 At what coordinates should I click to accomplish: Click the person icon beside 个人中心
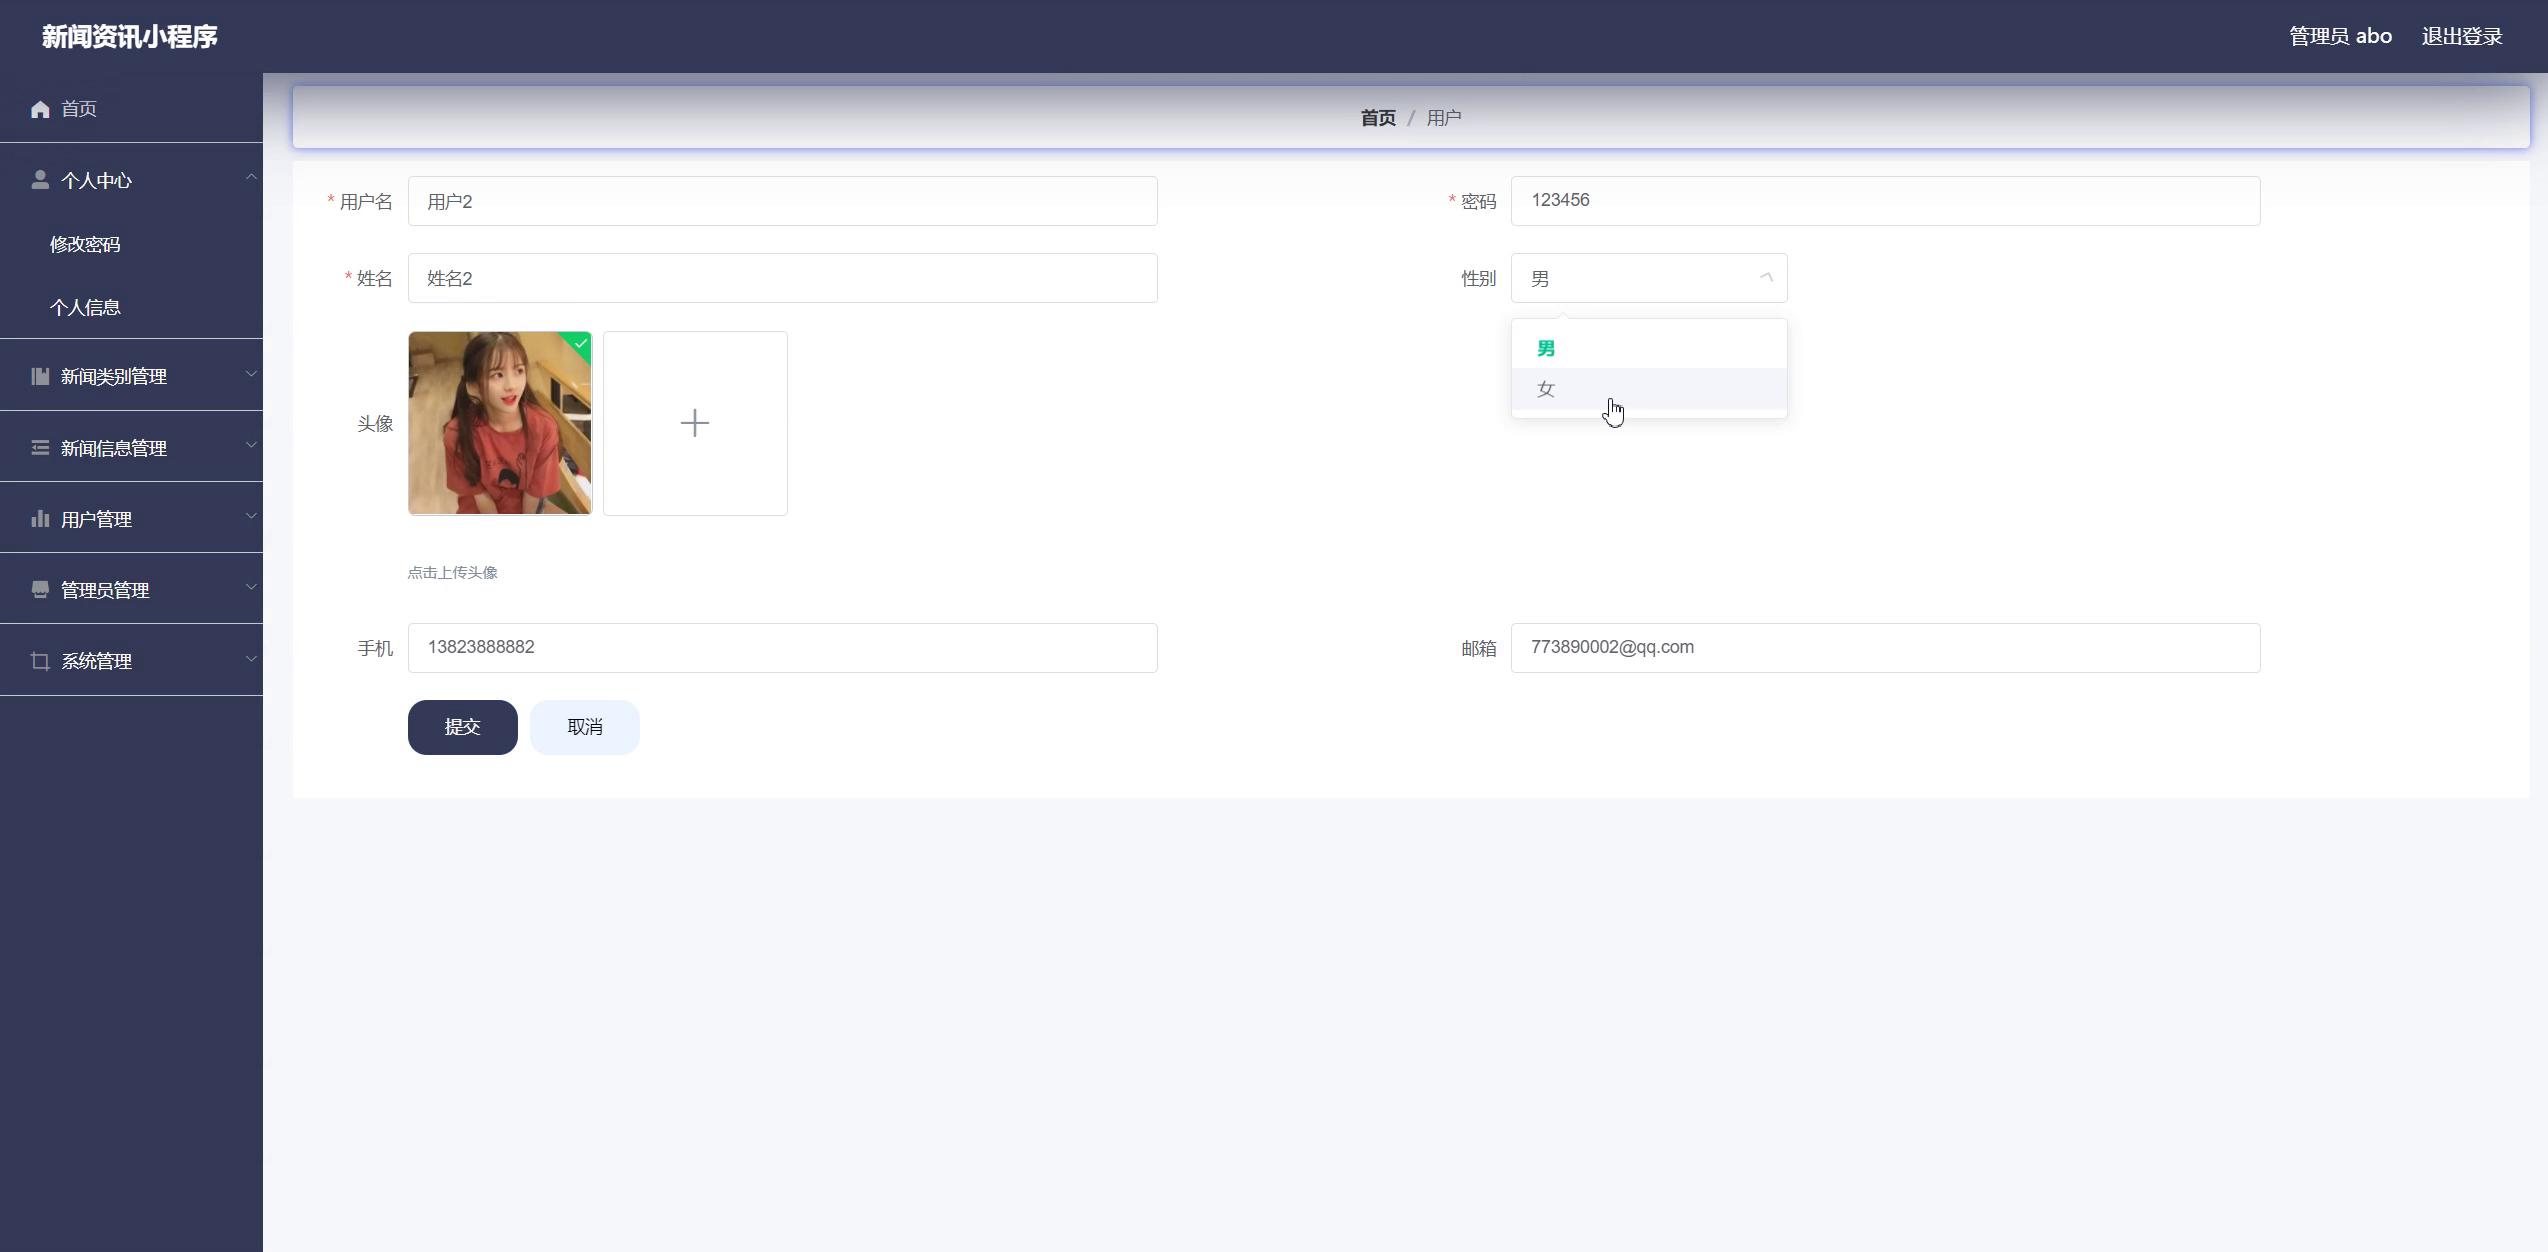coord(40,180)
